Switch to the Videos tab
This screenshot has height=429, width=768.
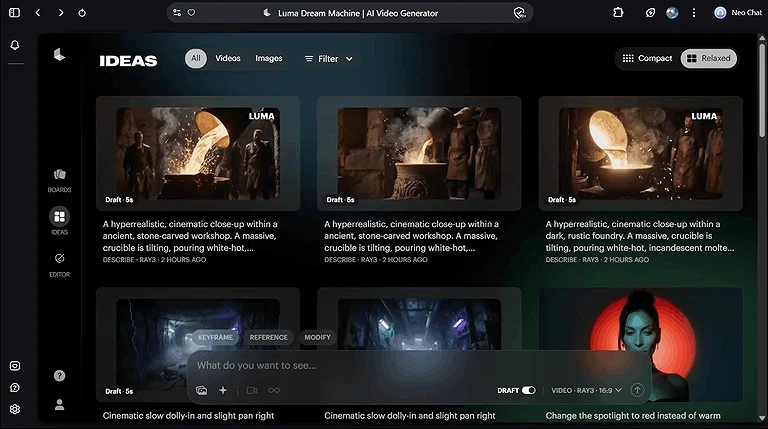pos(228,58)
